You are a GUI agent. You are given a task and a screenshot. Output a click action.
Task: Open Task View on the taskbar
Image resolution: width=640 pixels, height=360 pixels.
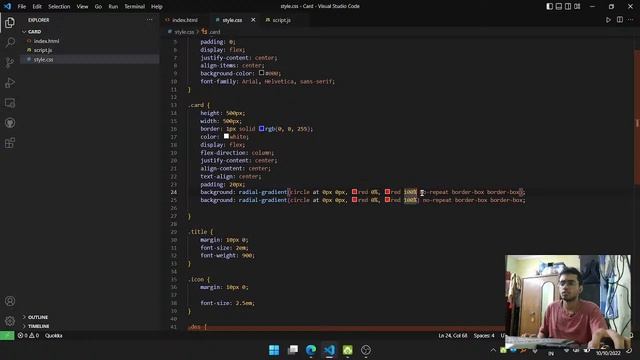point(293,350)
